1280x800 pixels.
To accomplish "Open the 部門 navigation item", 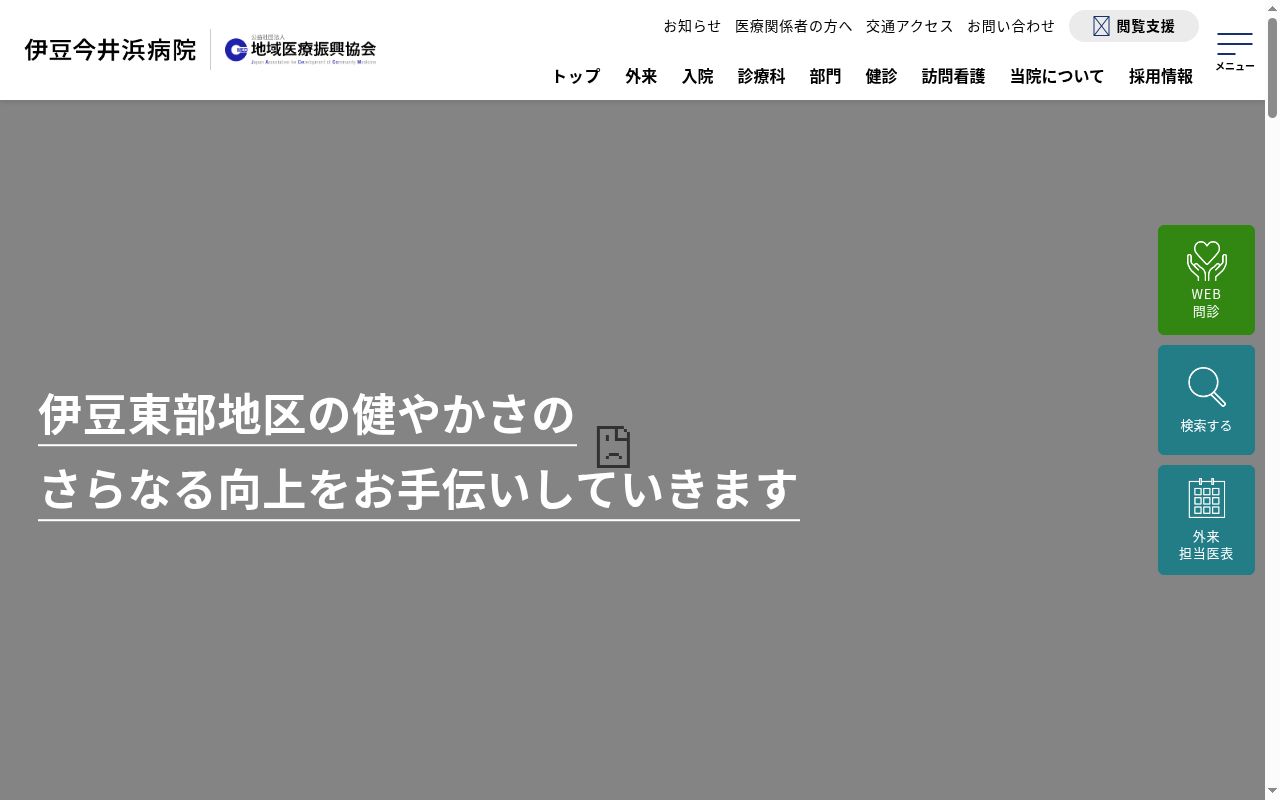I will (826, 76).
